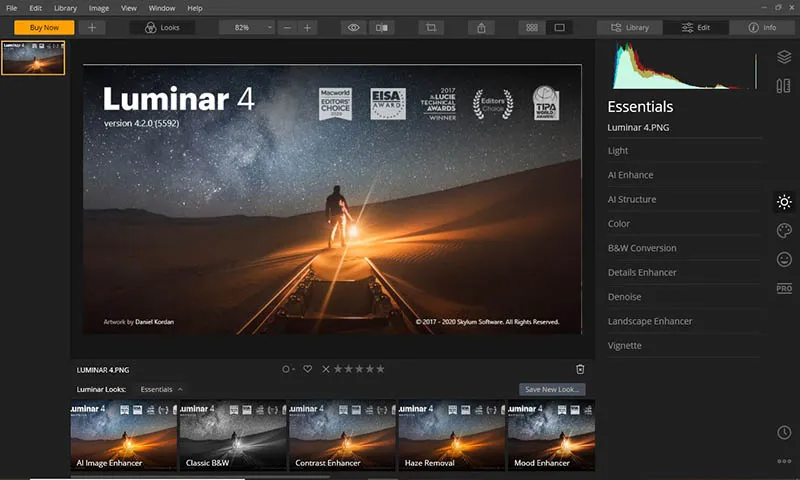This screenshot has height=480, width=800.
Task: Open the 82% zoom level dropdown
Action: [x=247, y=28]
